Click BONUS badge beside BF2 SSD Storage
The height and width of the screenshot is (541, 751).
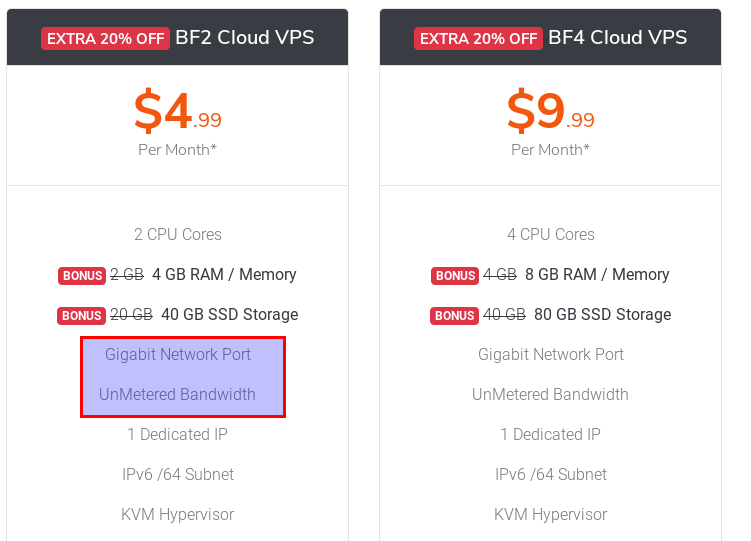click(x=82, y=315)
